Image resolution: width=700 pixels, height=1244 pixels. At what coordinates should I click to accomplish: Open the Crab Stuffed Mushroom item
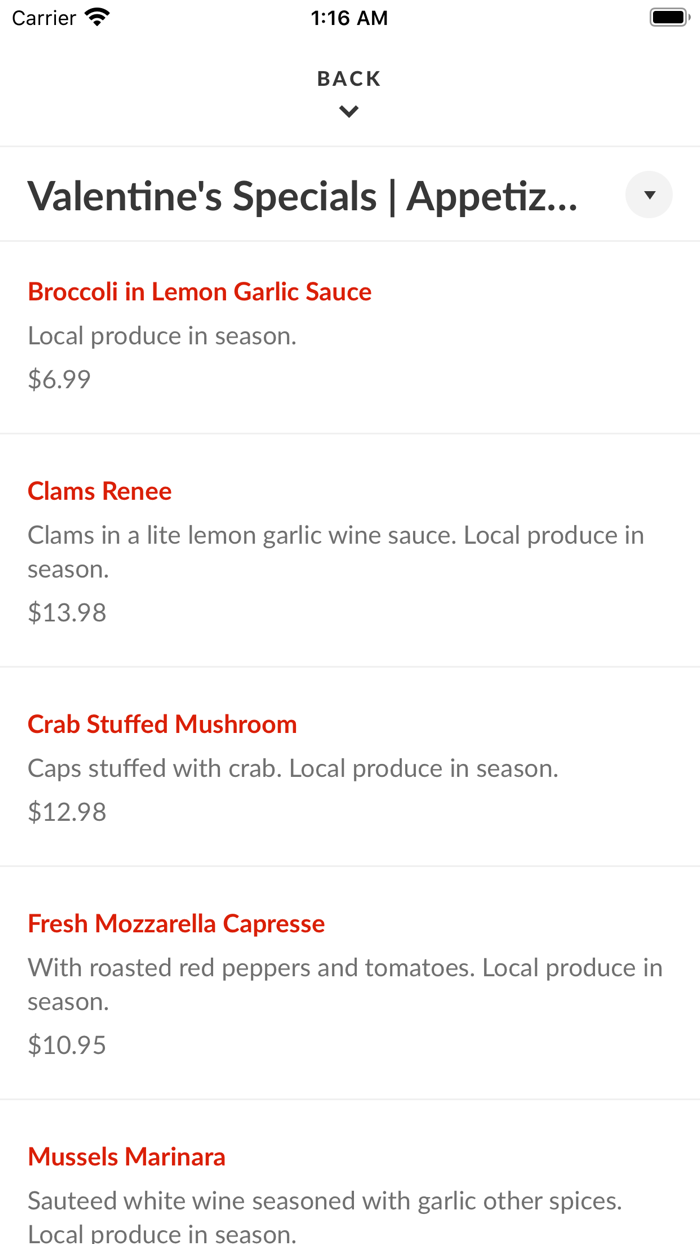pyautogui.click(x=162, y=724)
